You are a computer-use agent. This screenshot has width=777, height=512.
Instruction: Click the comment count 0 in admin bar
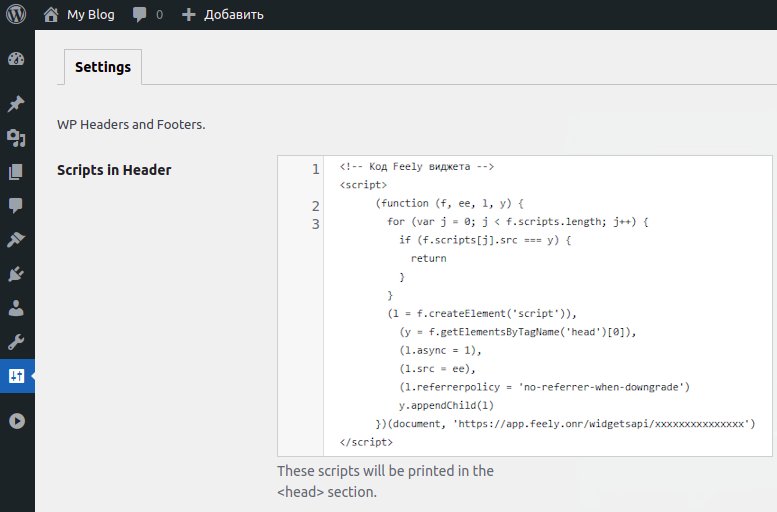[x=160, y=15]
